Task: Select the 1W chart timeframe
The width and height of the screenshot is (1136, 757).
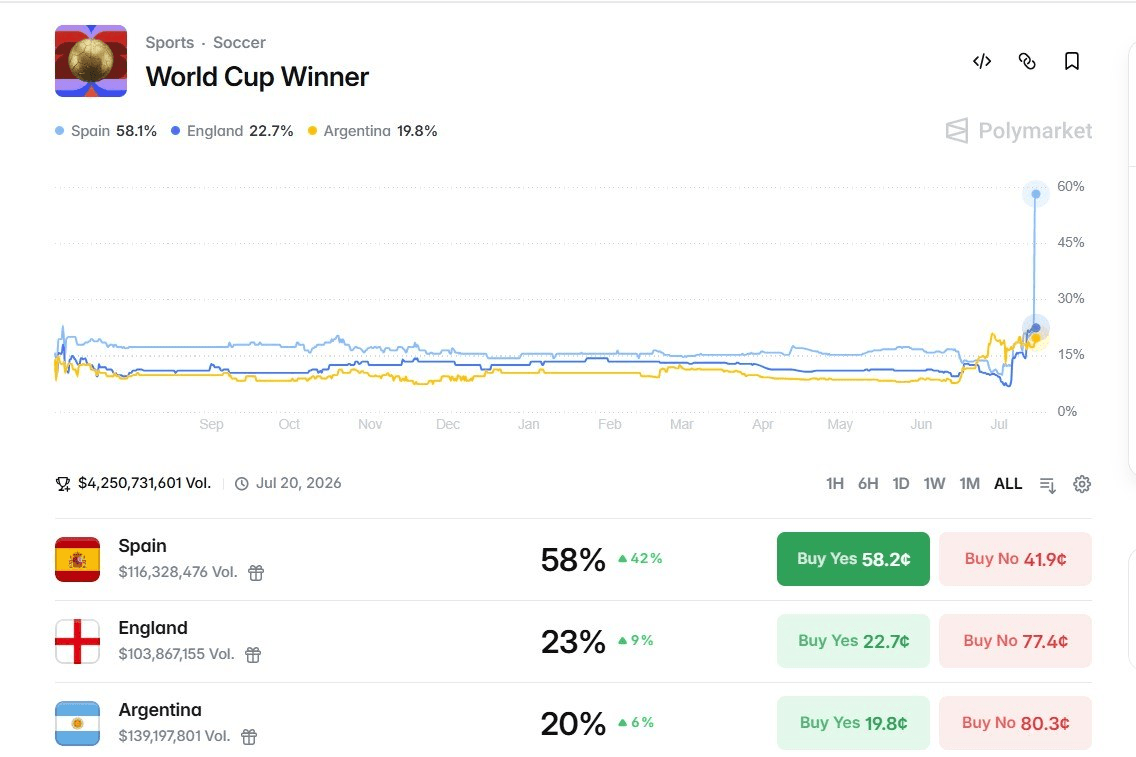Action: [934, 484]
